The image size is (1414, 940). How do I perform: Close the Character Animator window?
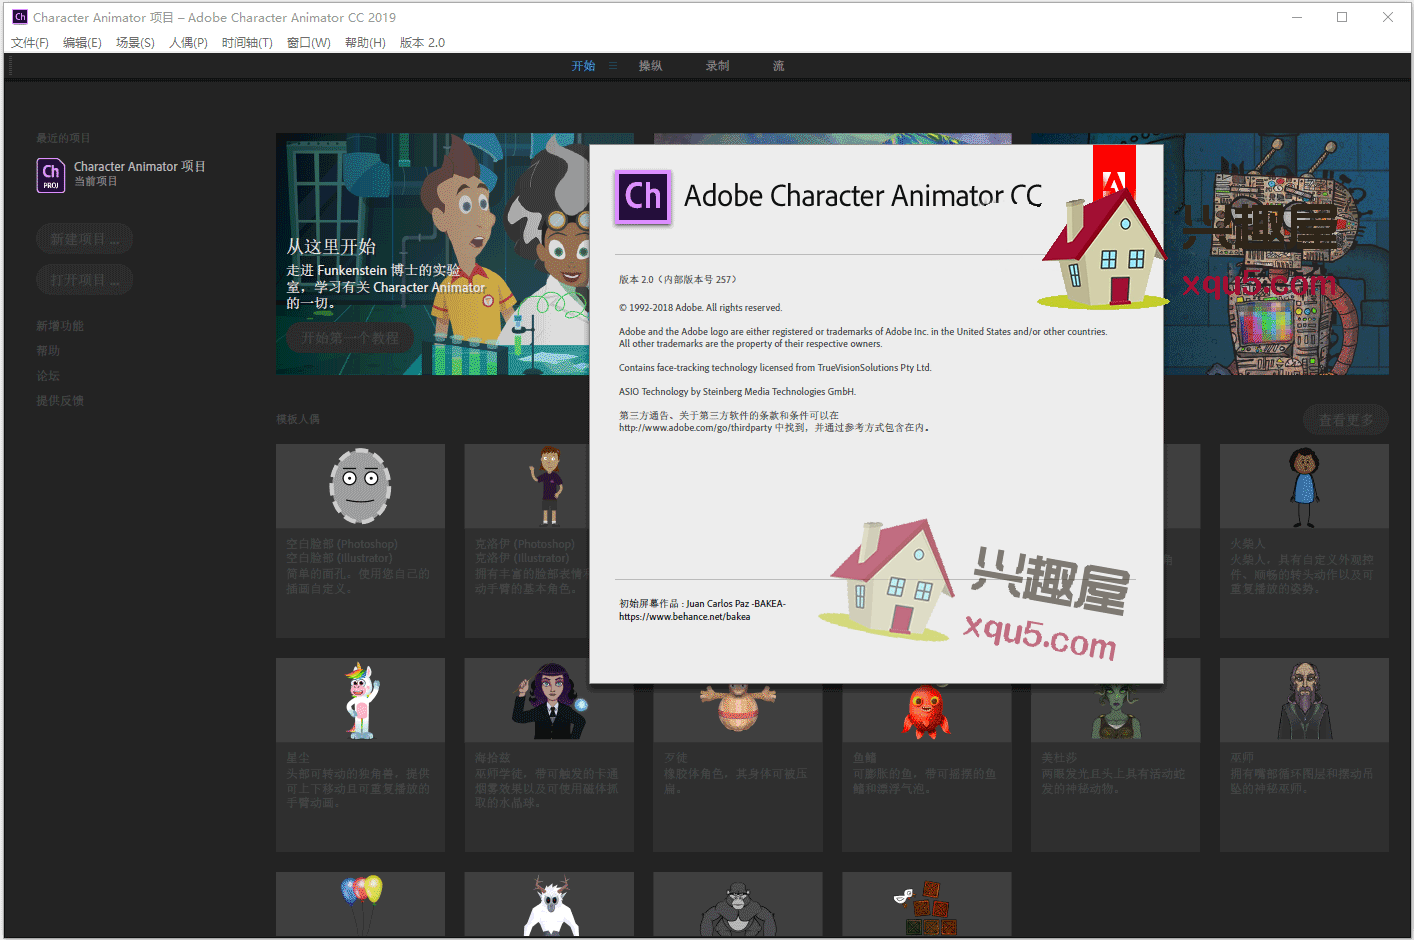click(1388, 17)
